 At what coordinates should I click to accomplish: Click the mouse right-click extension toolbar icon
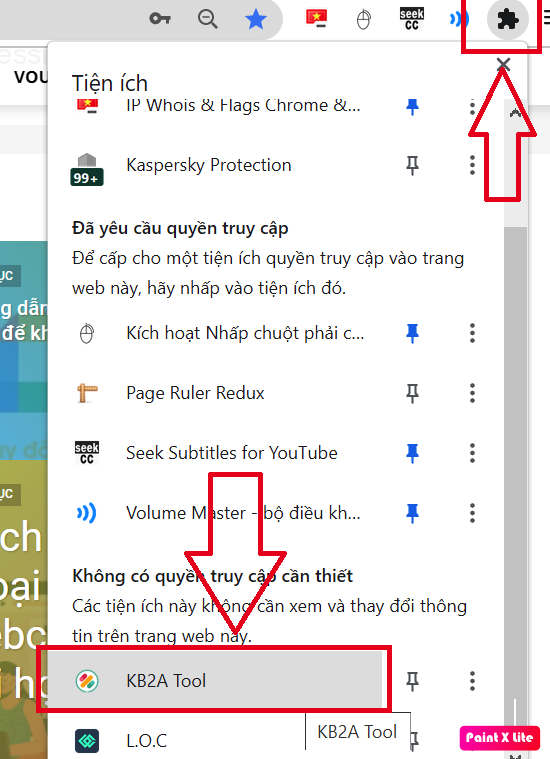point(364,20)
